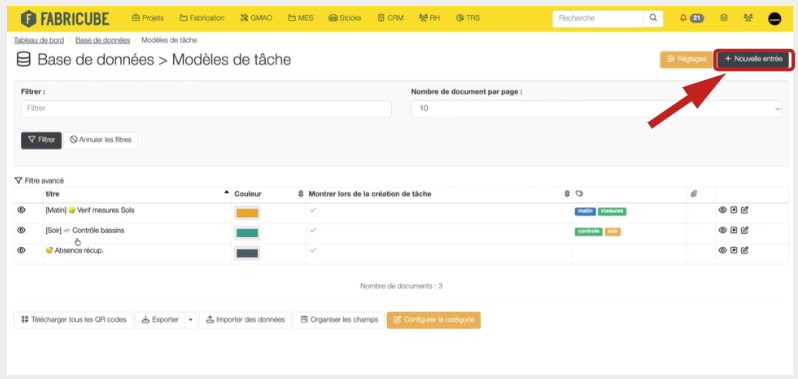798x379 pixels.
Task: Click the teal swatch for Contrôle bassins
Action: click(x=247, y=233)
